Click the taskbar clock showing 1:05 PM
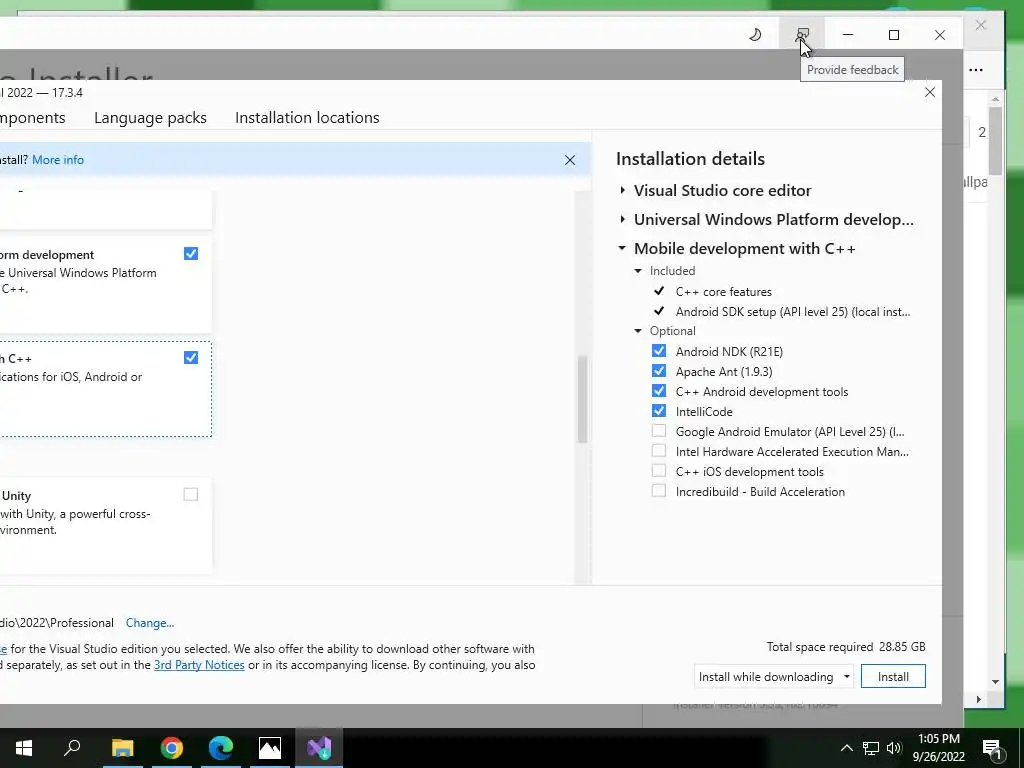1024x768 pixels. point(938,748)
